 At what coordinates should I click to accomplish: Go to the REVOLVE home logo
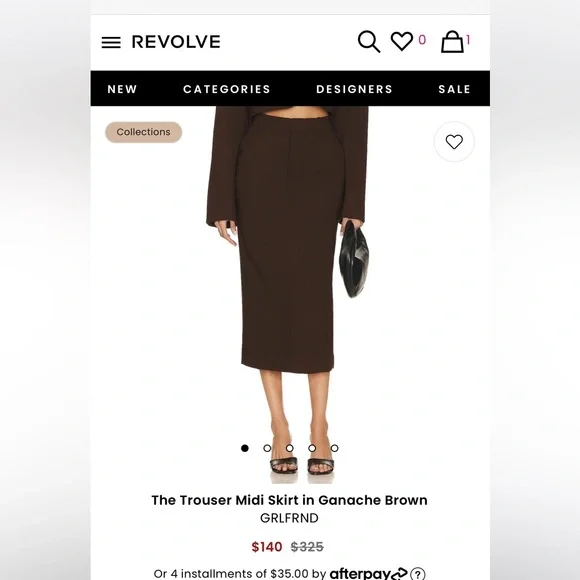(x=176, y=42)
